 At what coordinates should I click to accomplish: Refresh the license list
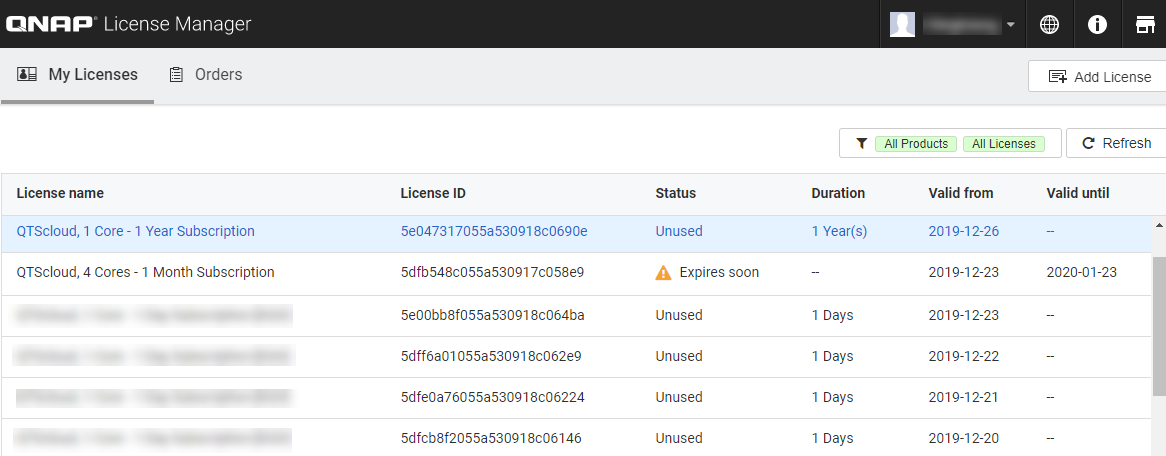pyautogui.click(x=1116, y=143)
